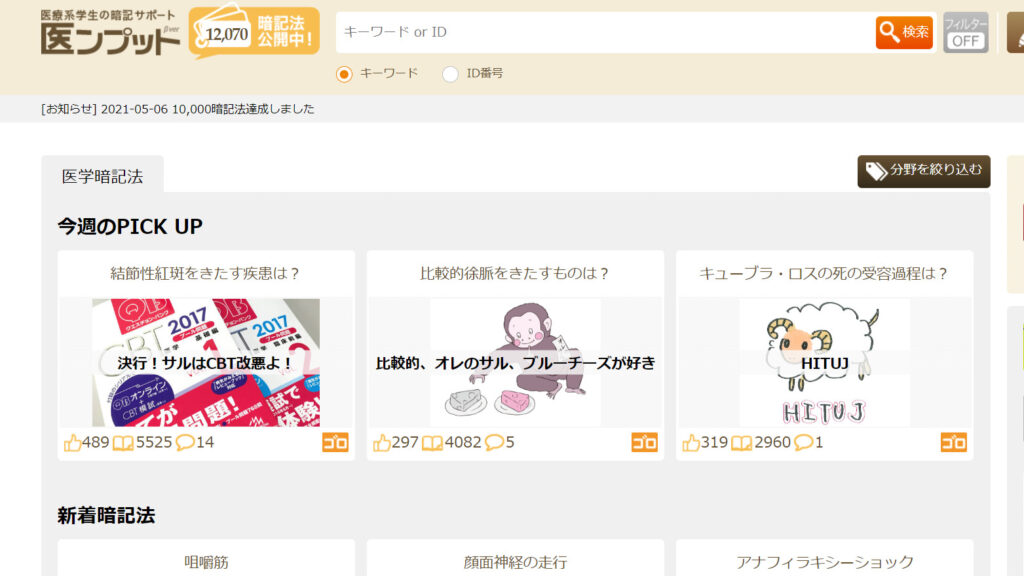This screenshot has width=1024, height=576.
Task: Click the お知らせ 10,000暗記法達成 notice
Action: (178, 109)
